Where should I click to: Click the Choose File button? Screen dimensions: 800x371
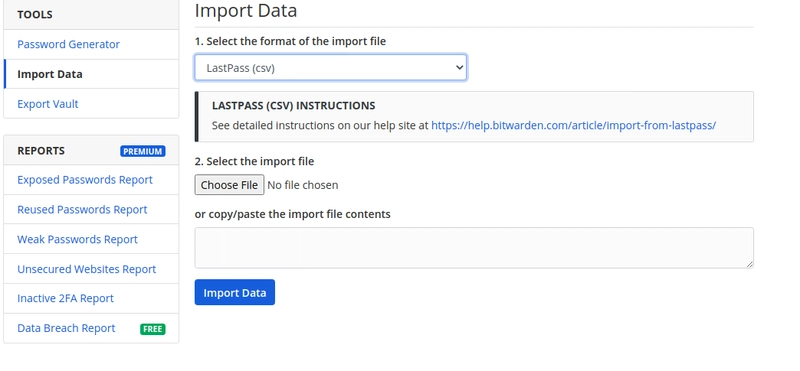pyautogui.click(x=229, y=185)
